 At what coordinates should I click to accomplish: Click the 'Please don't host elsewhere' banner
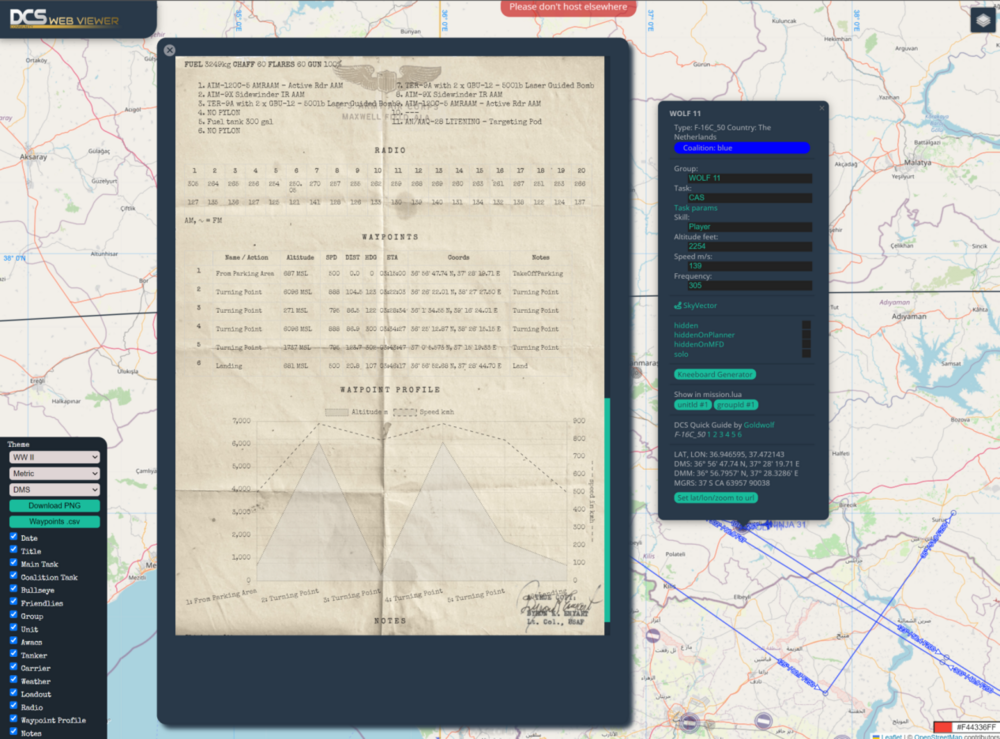click(x=568, y=7)
